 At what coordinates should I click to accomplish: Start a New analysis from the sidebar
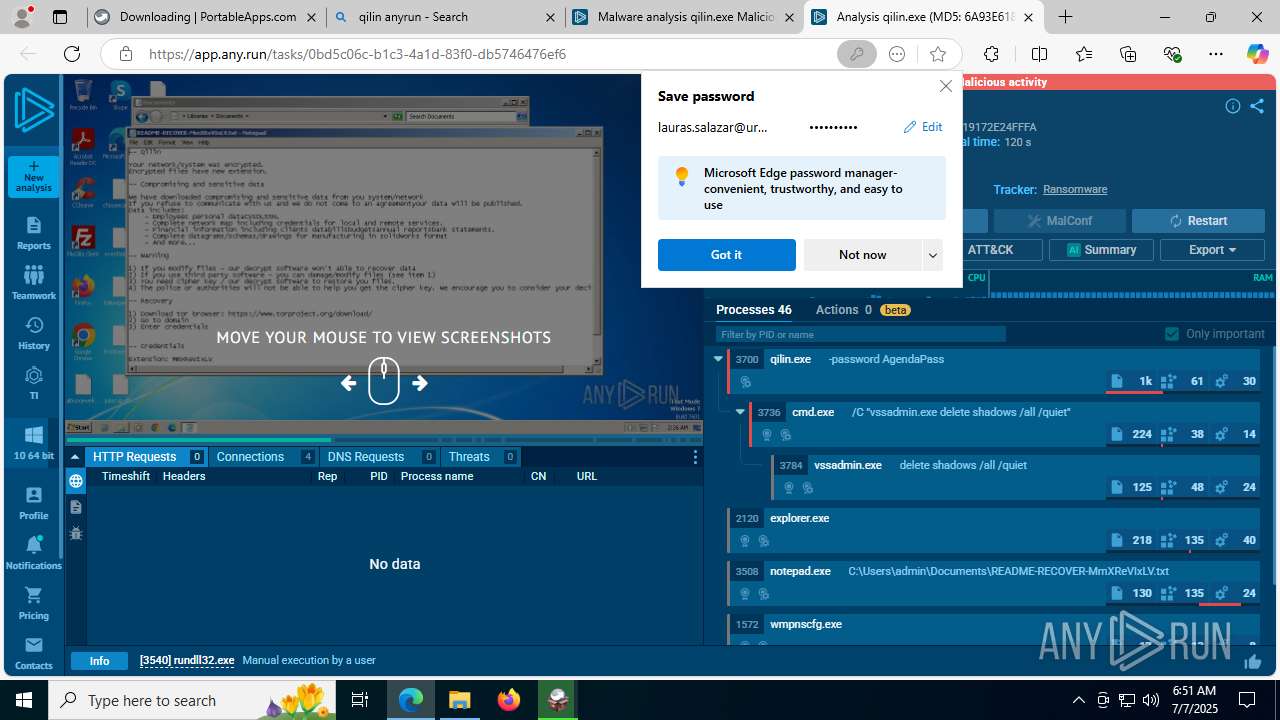click(34, 176)
